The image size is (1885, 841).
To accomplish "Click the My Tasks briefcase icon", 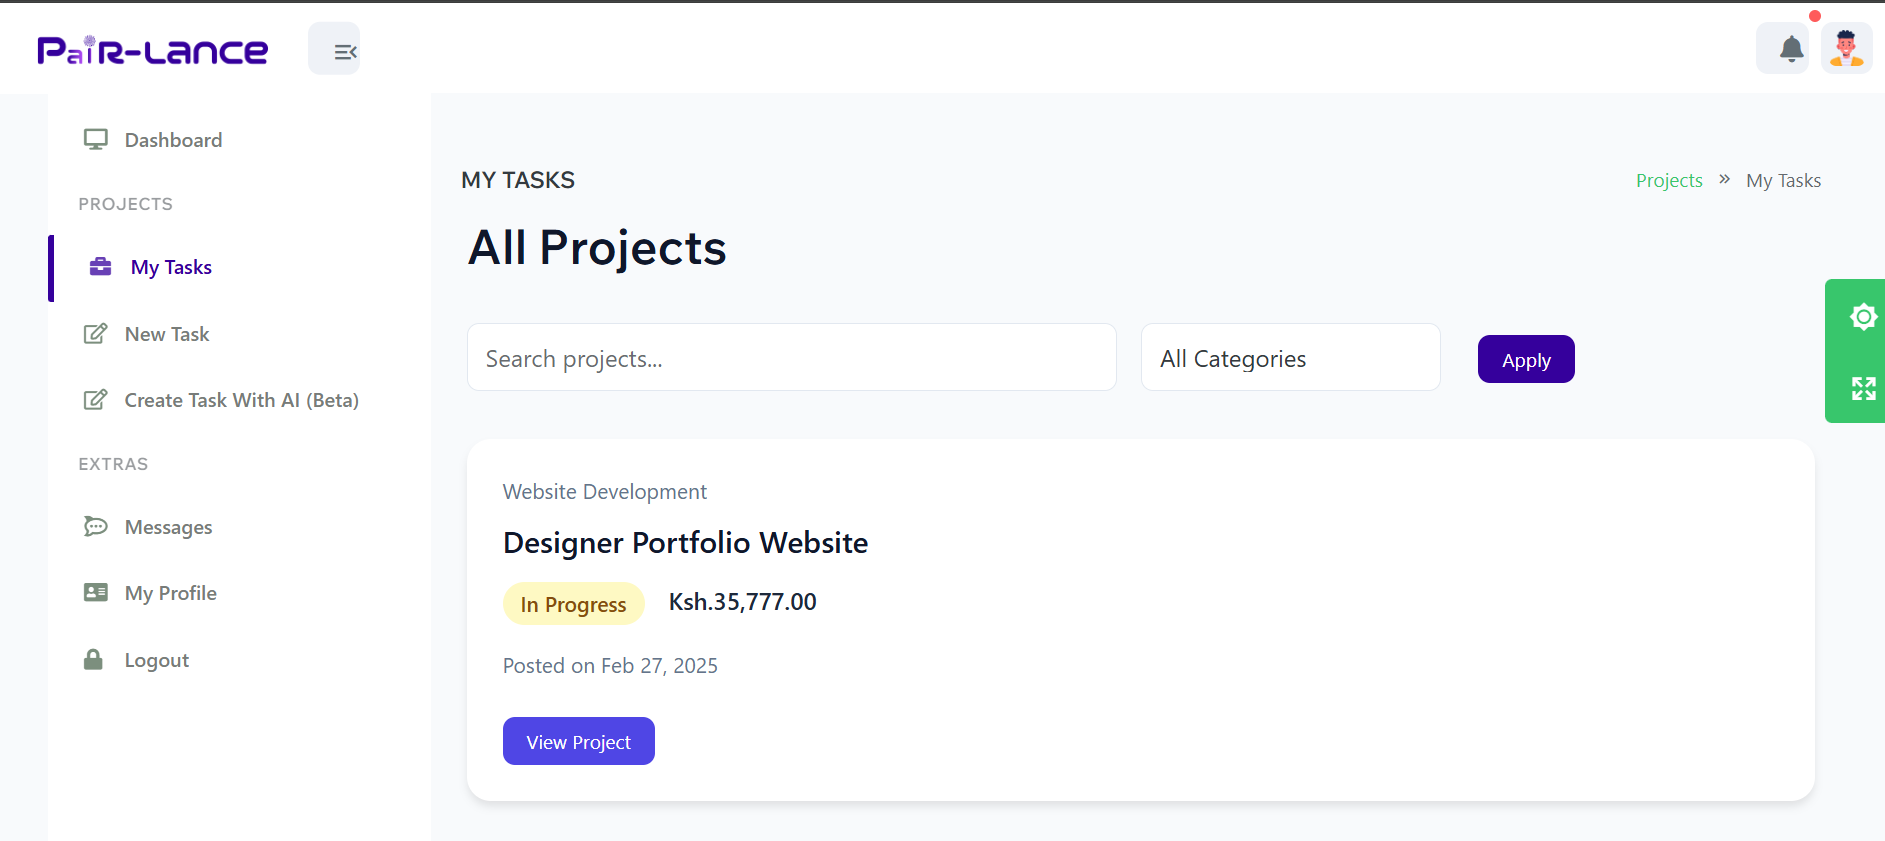I will (x=101, y=267).
